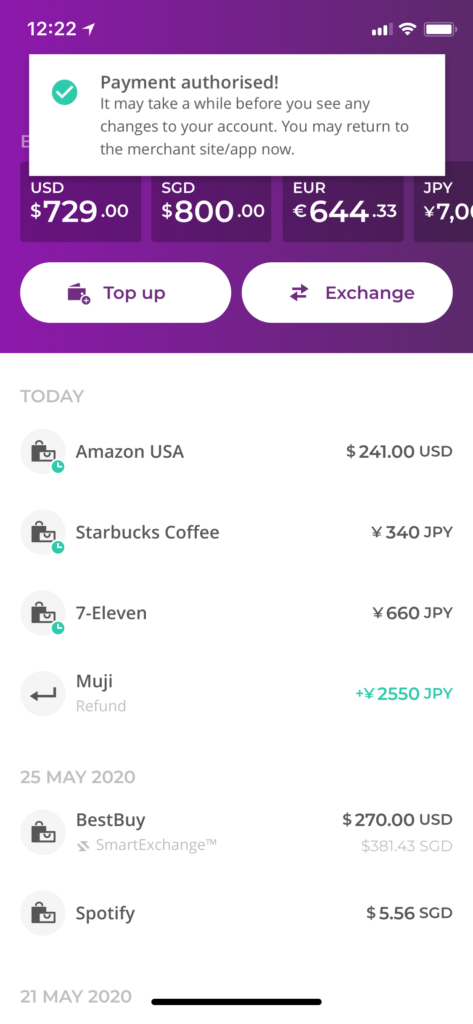Tap the Wi-Fi icon in the status bar
The height and width of the screenshot is (1024, 473).
[408, 29]
